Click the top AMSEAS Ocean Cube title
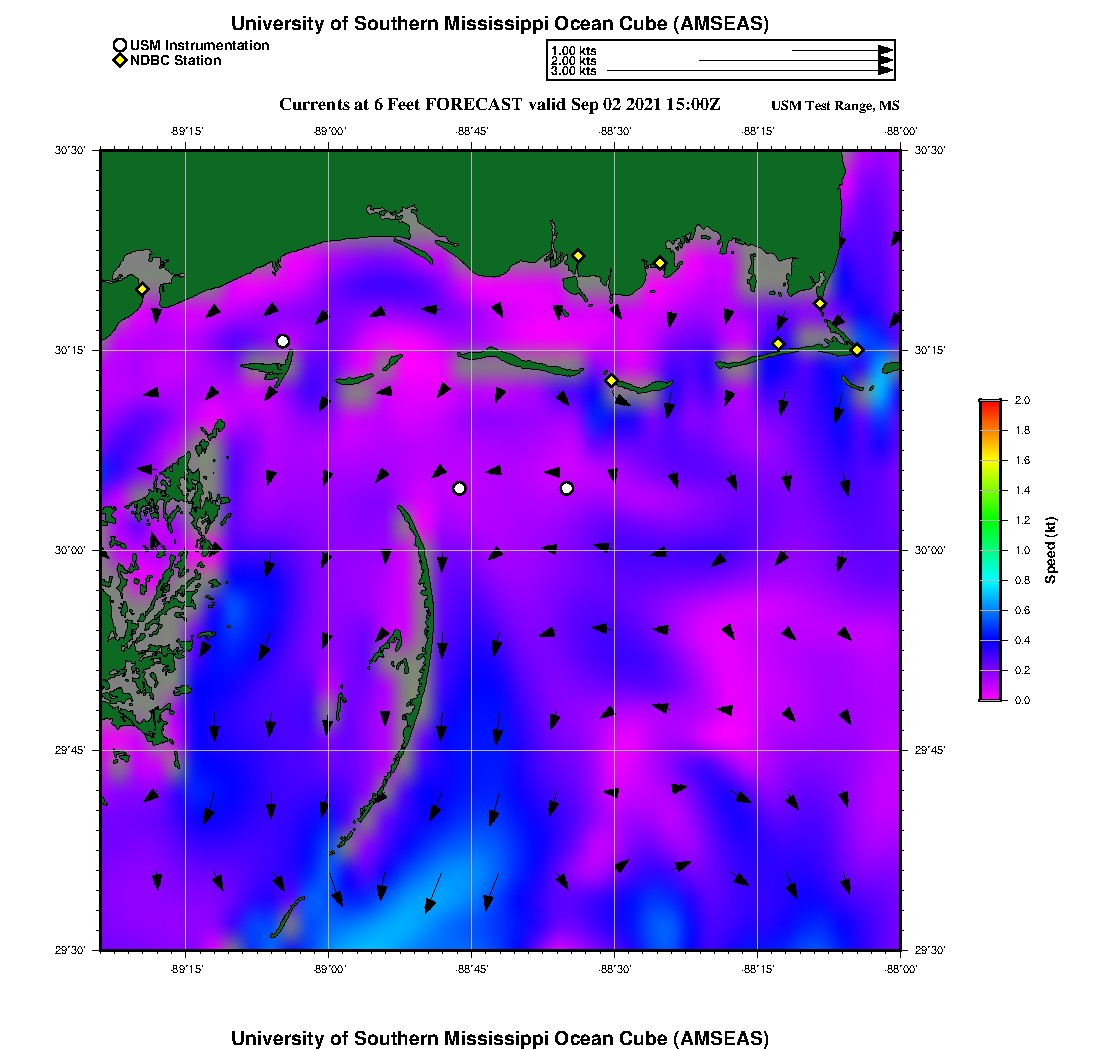The image size is (1100, 1050). 499,23
